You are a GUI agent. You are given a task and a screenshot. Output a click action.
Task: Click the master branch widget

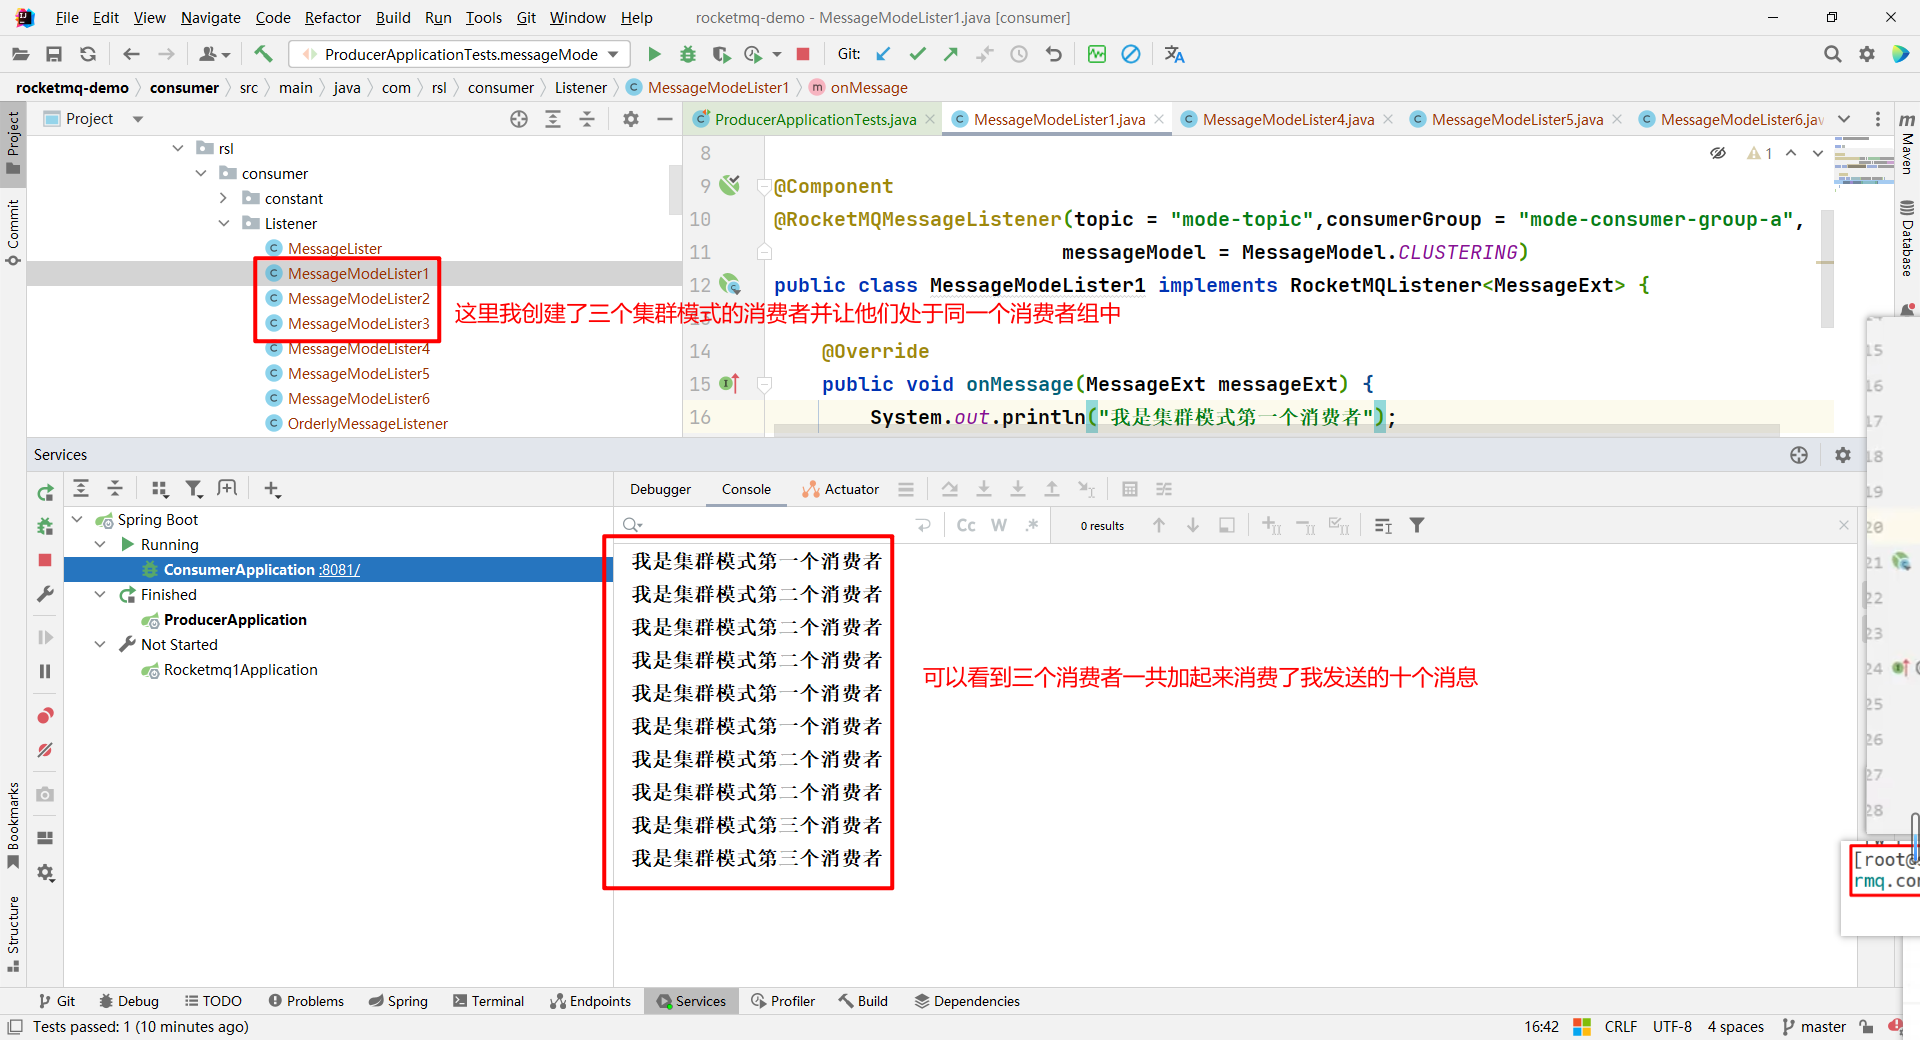[x=1814, y=1027]
